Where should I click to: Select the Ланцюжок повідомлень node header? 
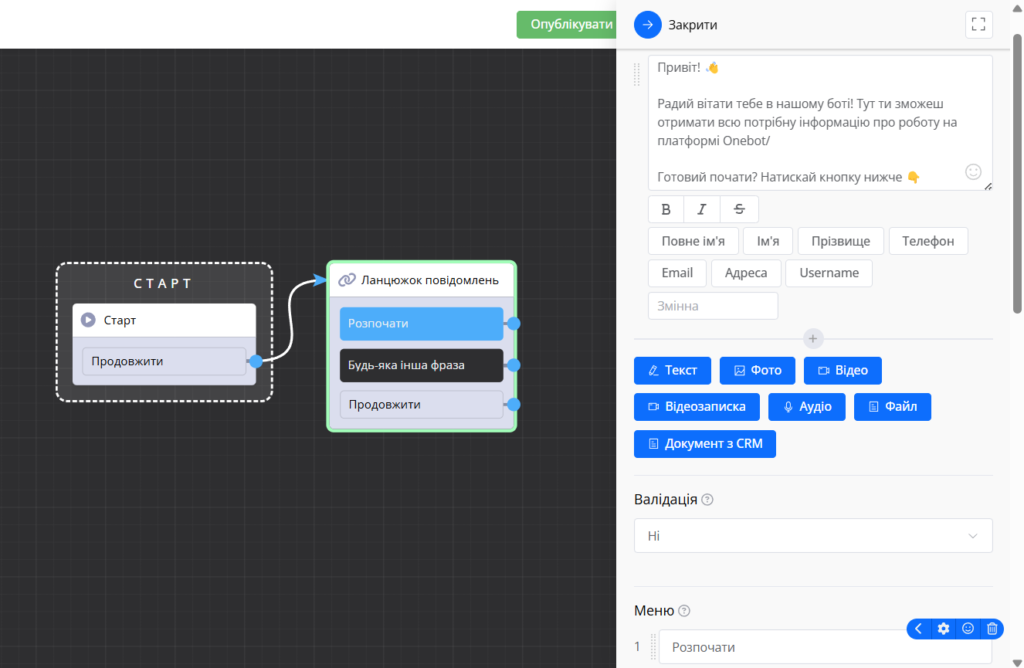coord(421,280)
